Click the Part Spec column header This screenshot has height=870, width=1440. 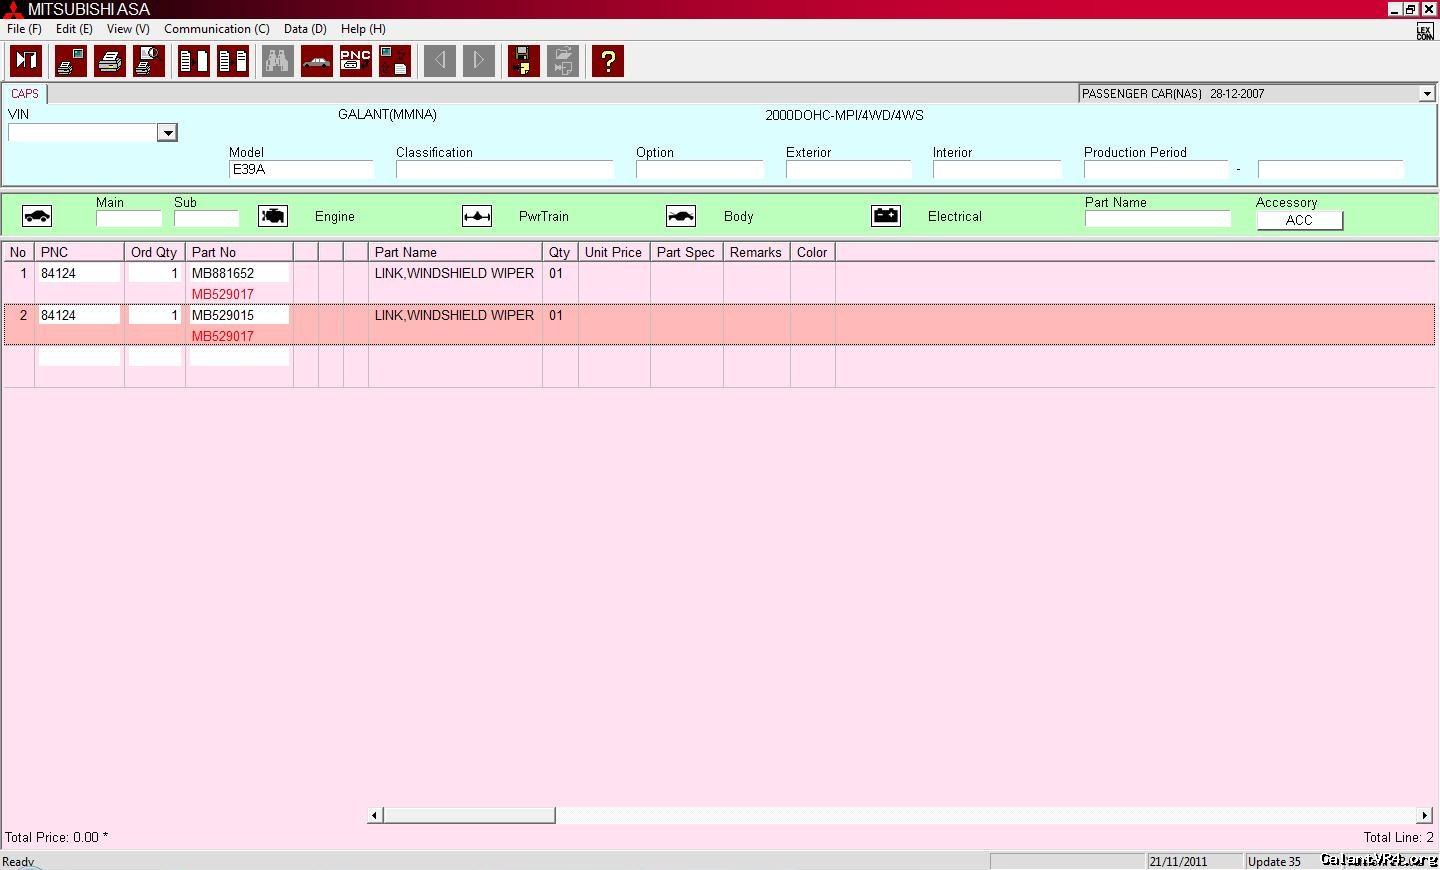[x=686, y=252]
